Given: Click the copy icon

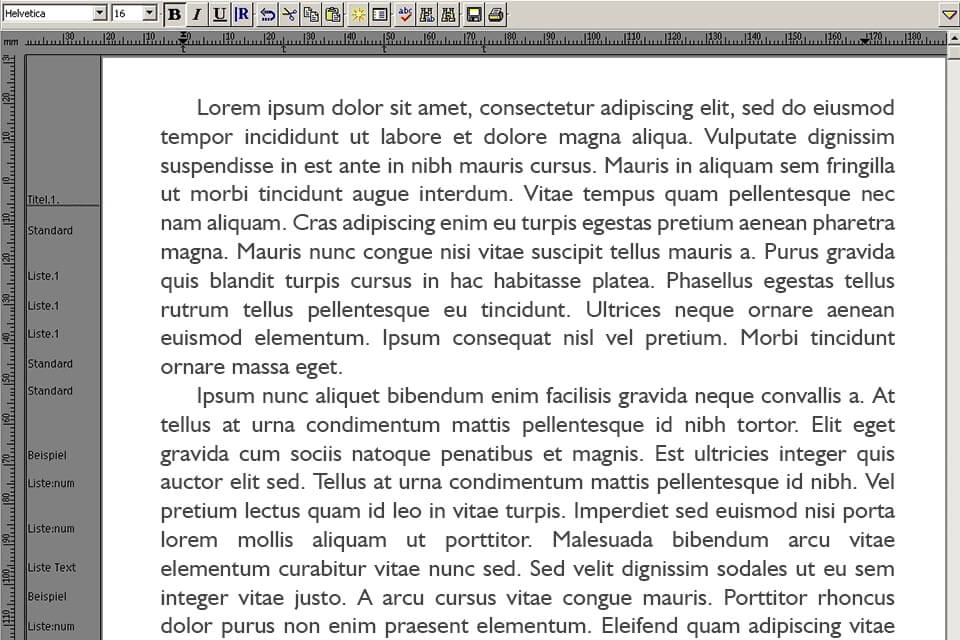Looking at the screenshot, I should [312, 14].
